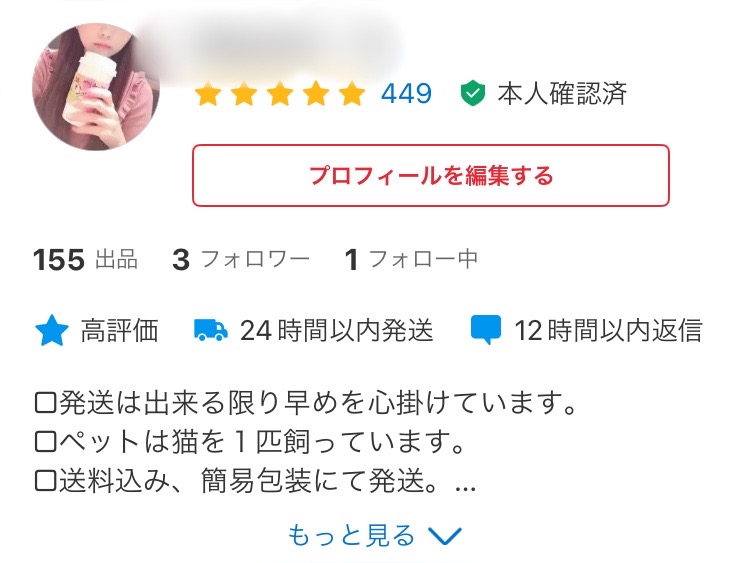Click the fifth yellow rating star
Screen dimensions: 750x563
353,93
